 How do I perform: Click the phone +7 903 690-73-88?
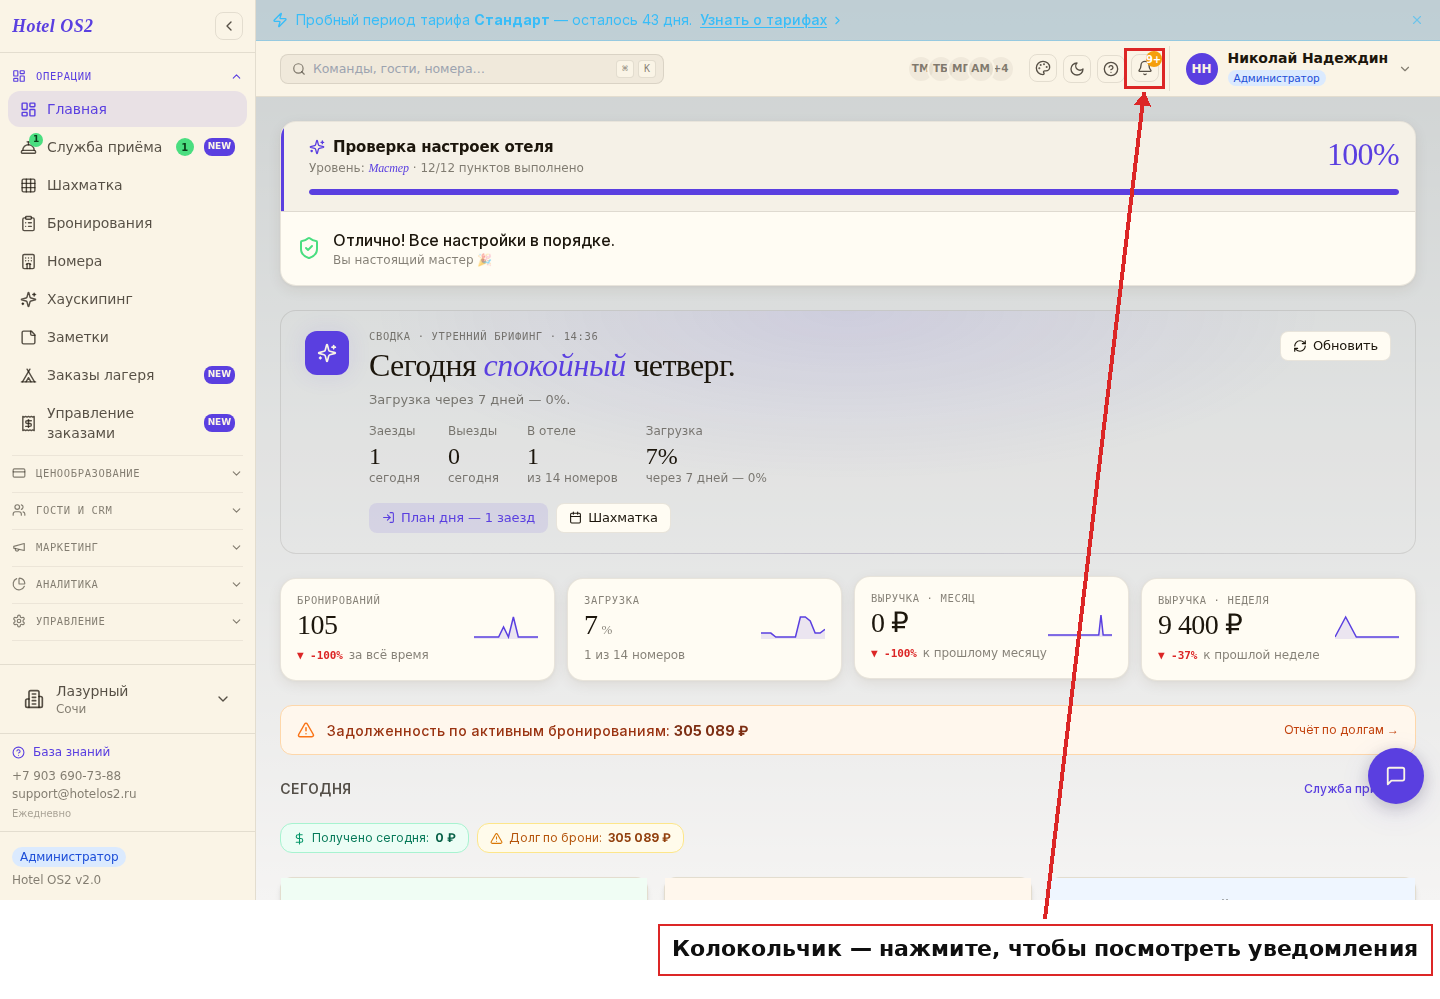(66, 776)
